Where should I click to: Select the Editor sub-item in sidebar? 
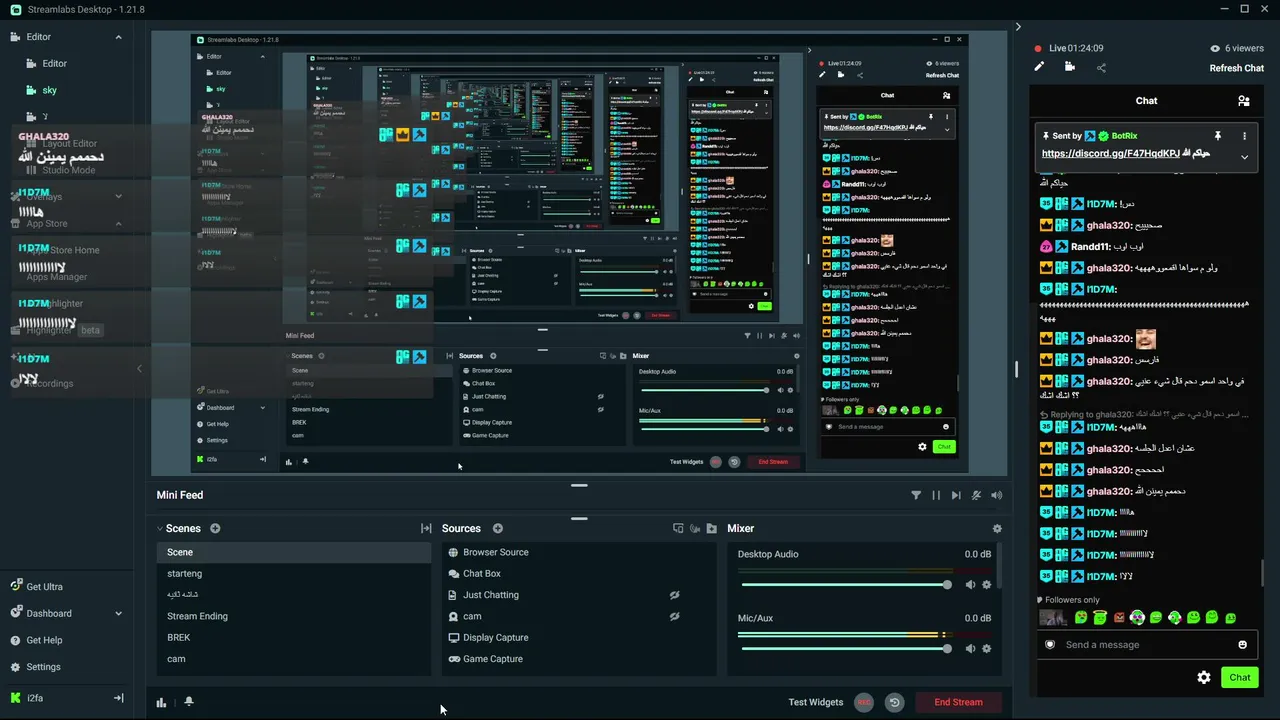54,63
